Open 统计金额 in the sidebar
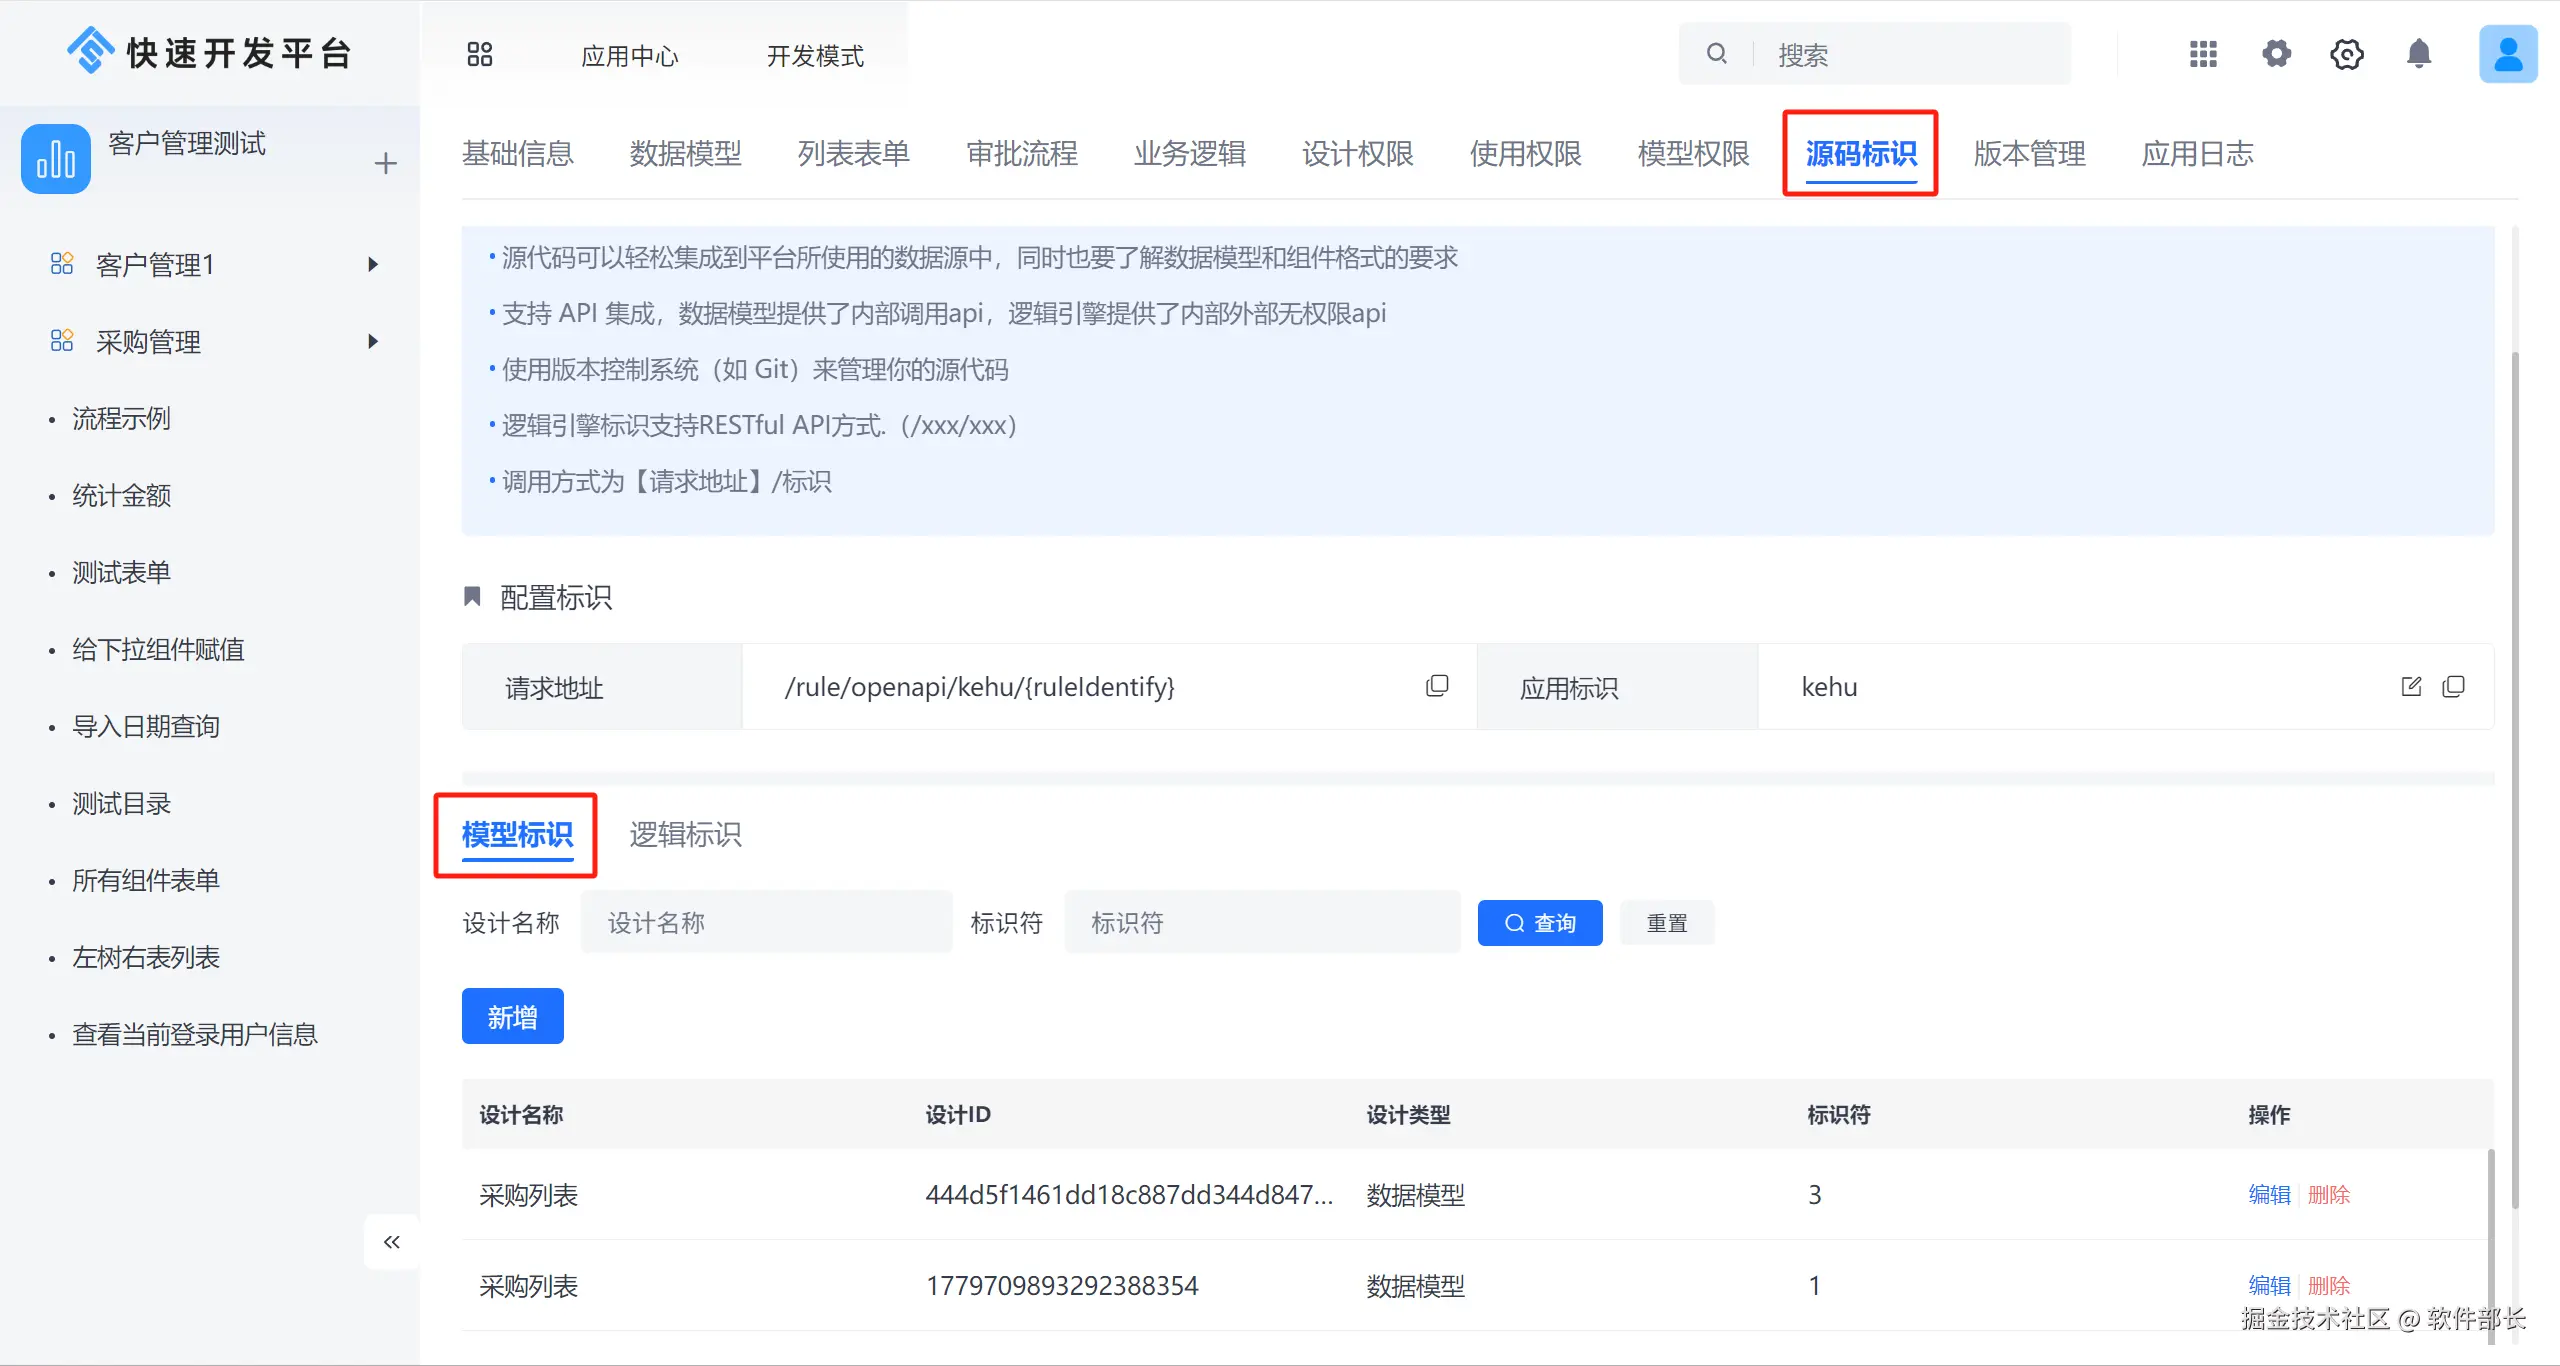Screen dimensions: 2560x1366 click(121, 495)
